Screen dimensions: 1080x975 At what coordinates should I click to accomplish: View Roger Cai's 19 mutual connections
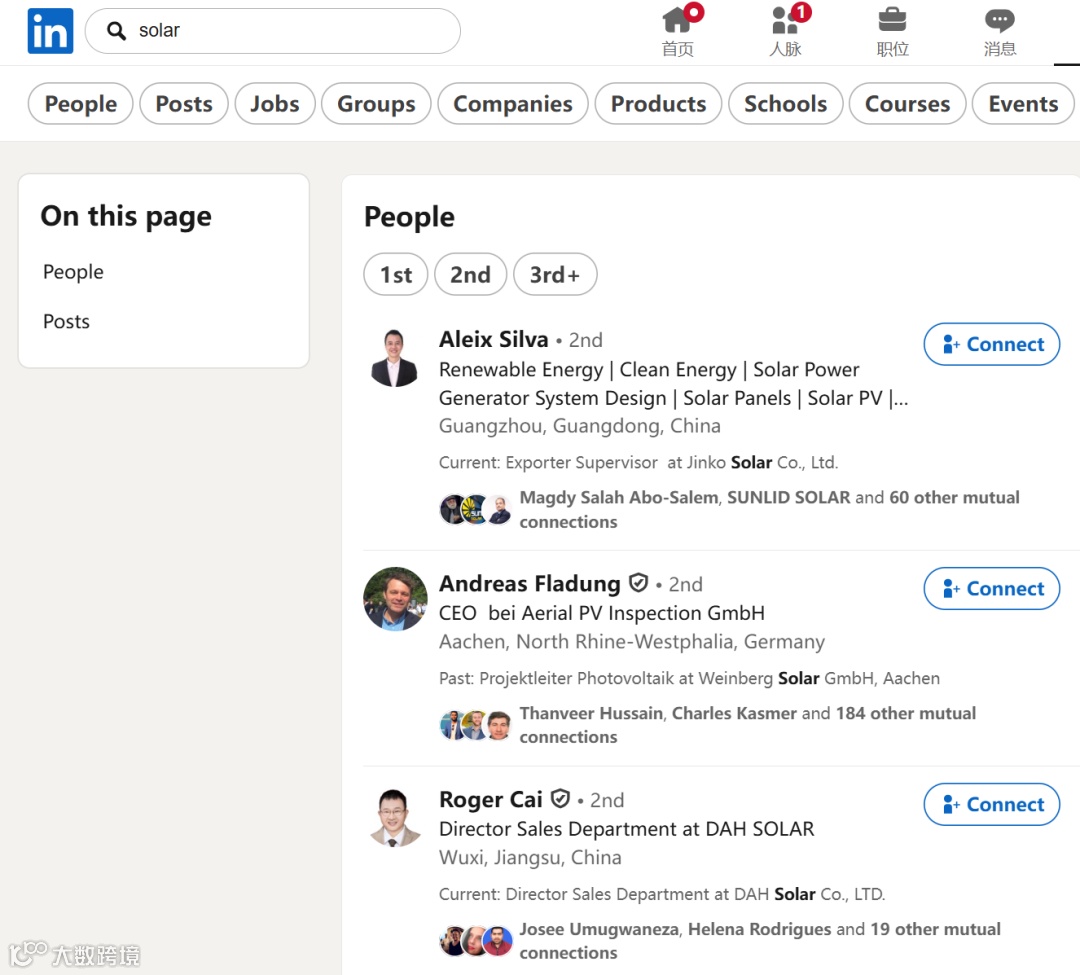pos(760,941)
